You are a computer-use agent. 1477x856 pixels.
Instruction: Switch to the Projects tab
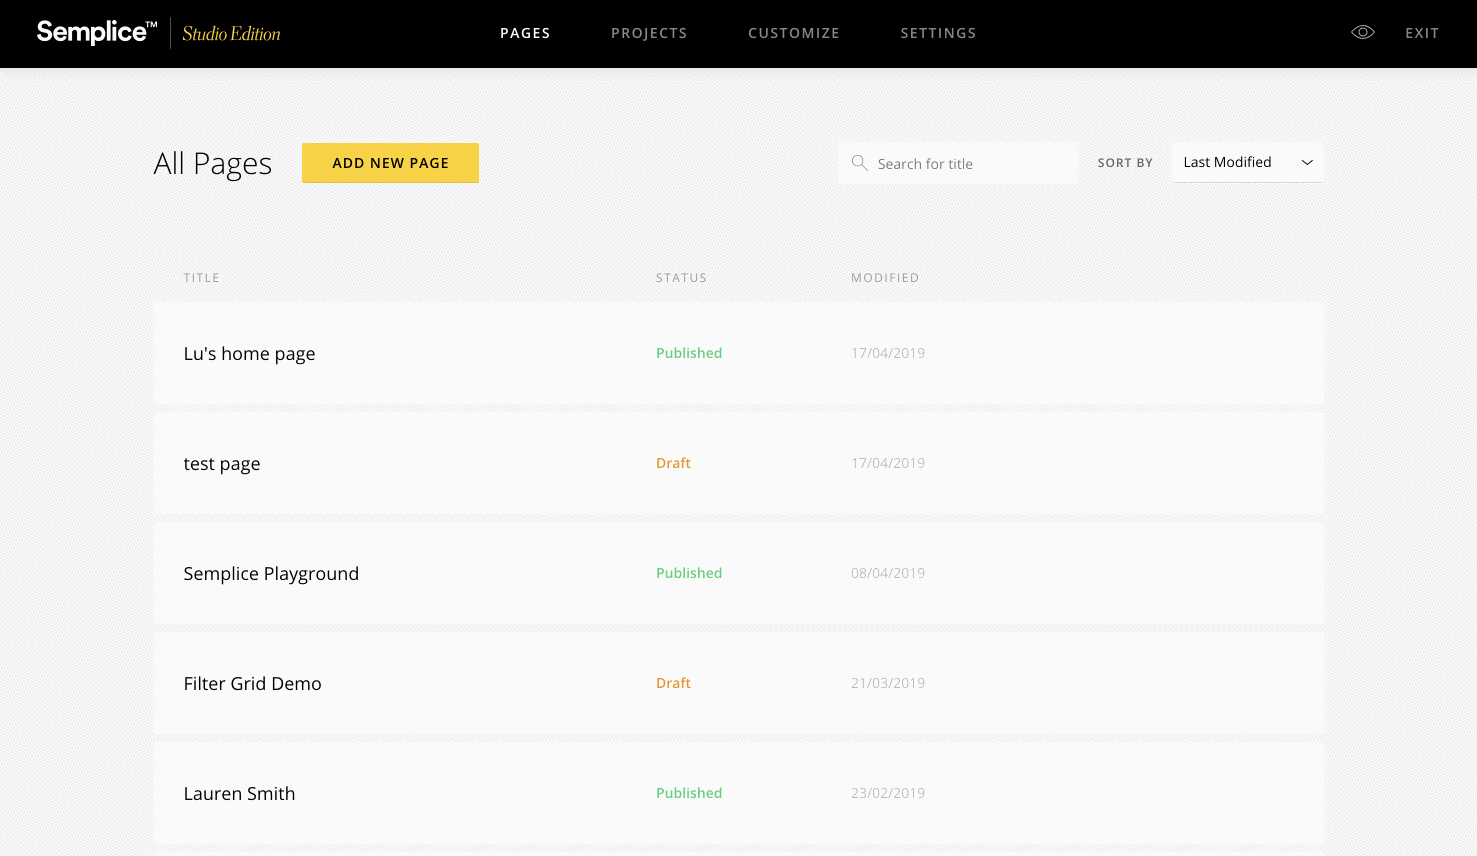coord(649,33)
